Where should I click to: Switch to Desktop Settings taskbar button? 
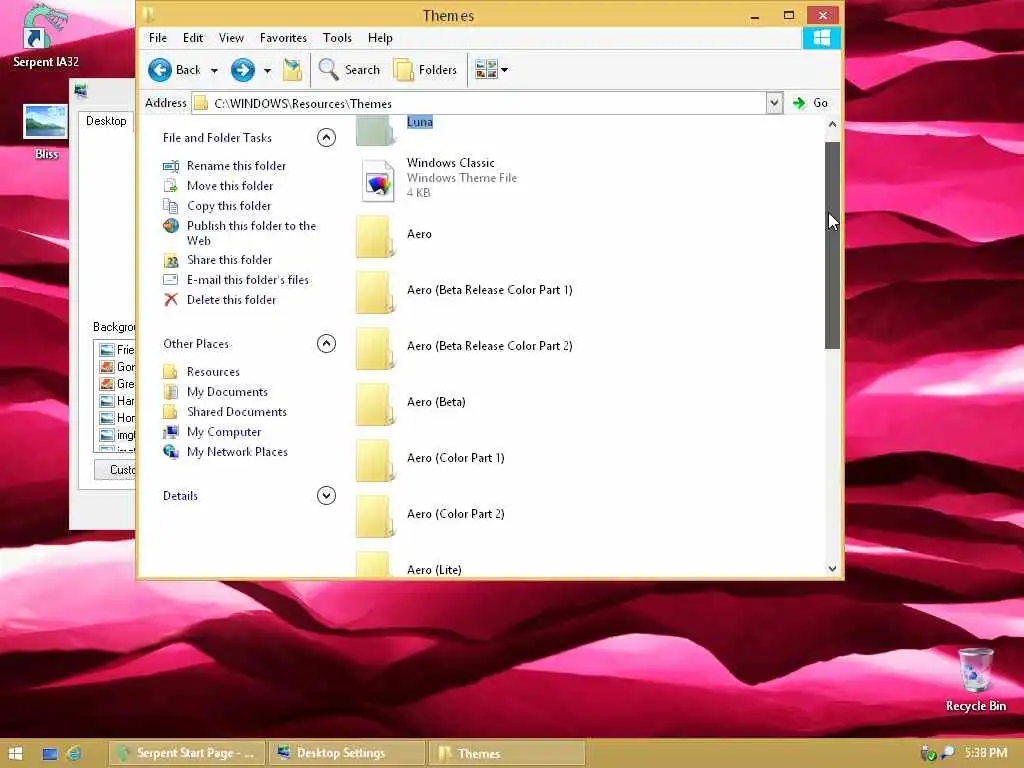click(x=347, y=753)
